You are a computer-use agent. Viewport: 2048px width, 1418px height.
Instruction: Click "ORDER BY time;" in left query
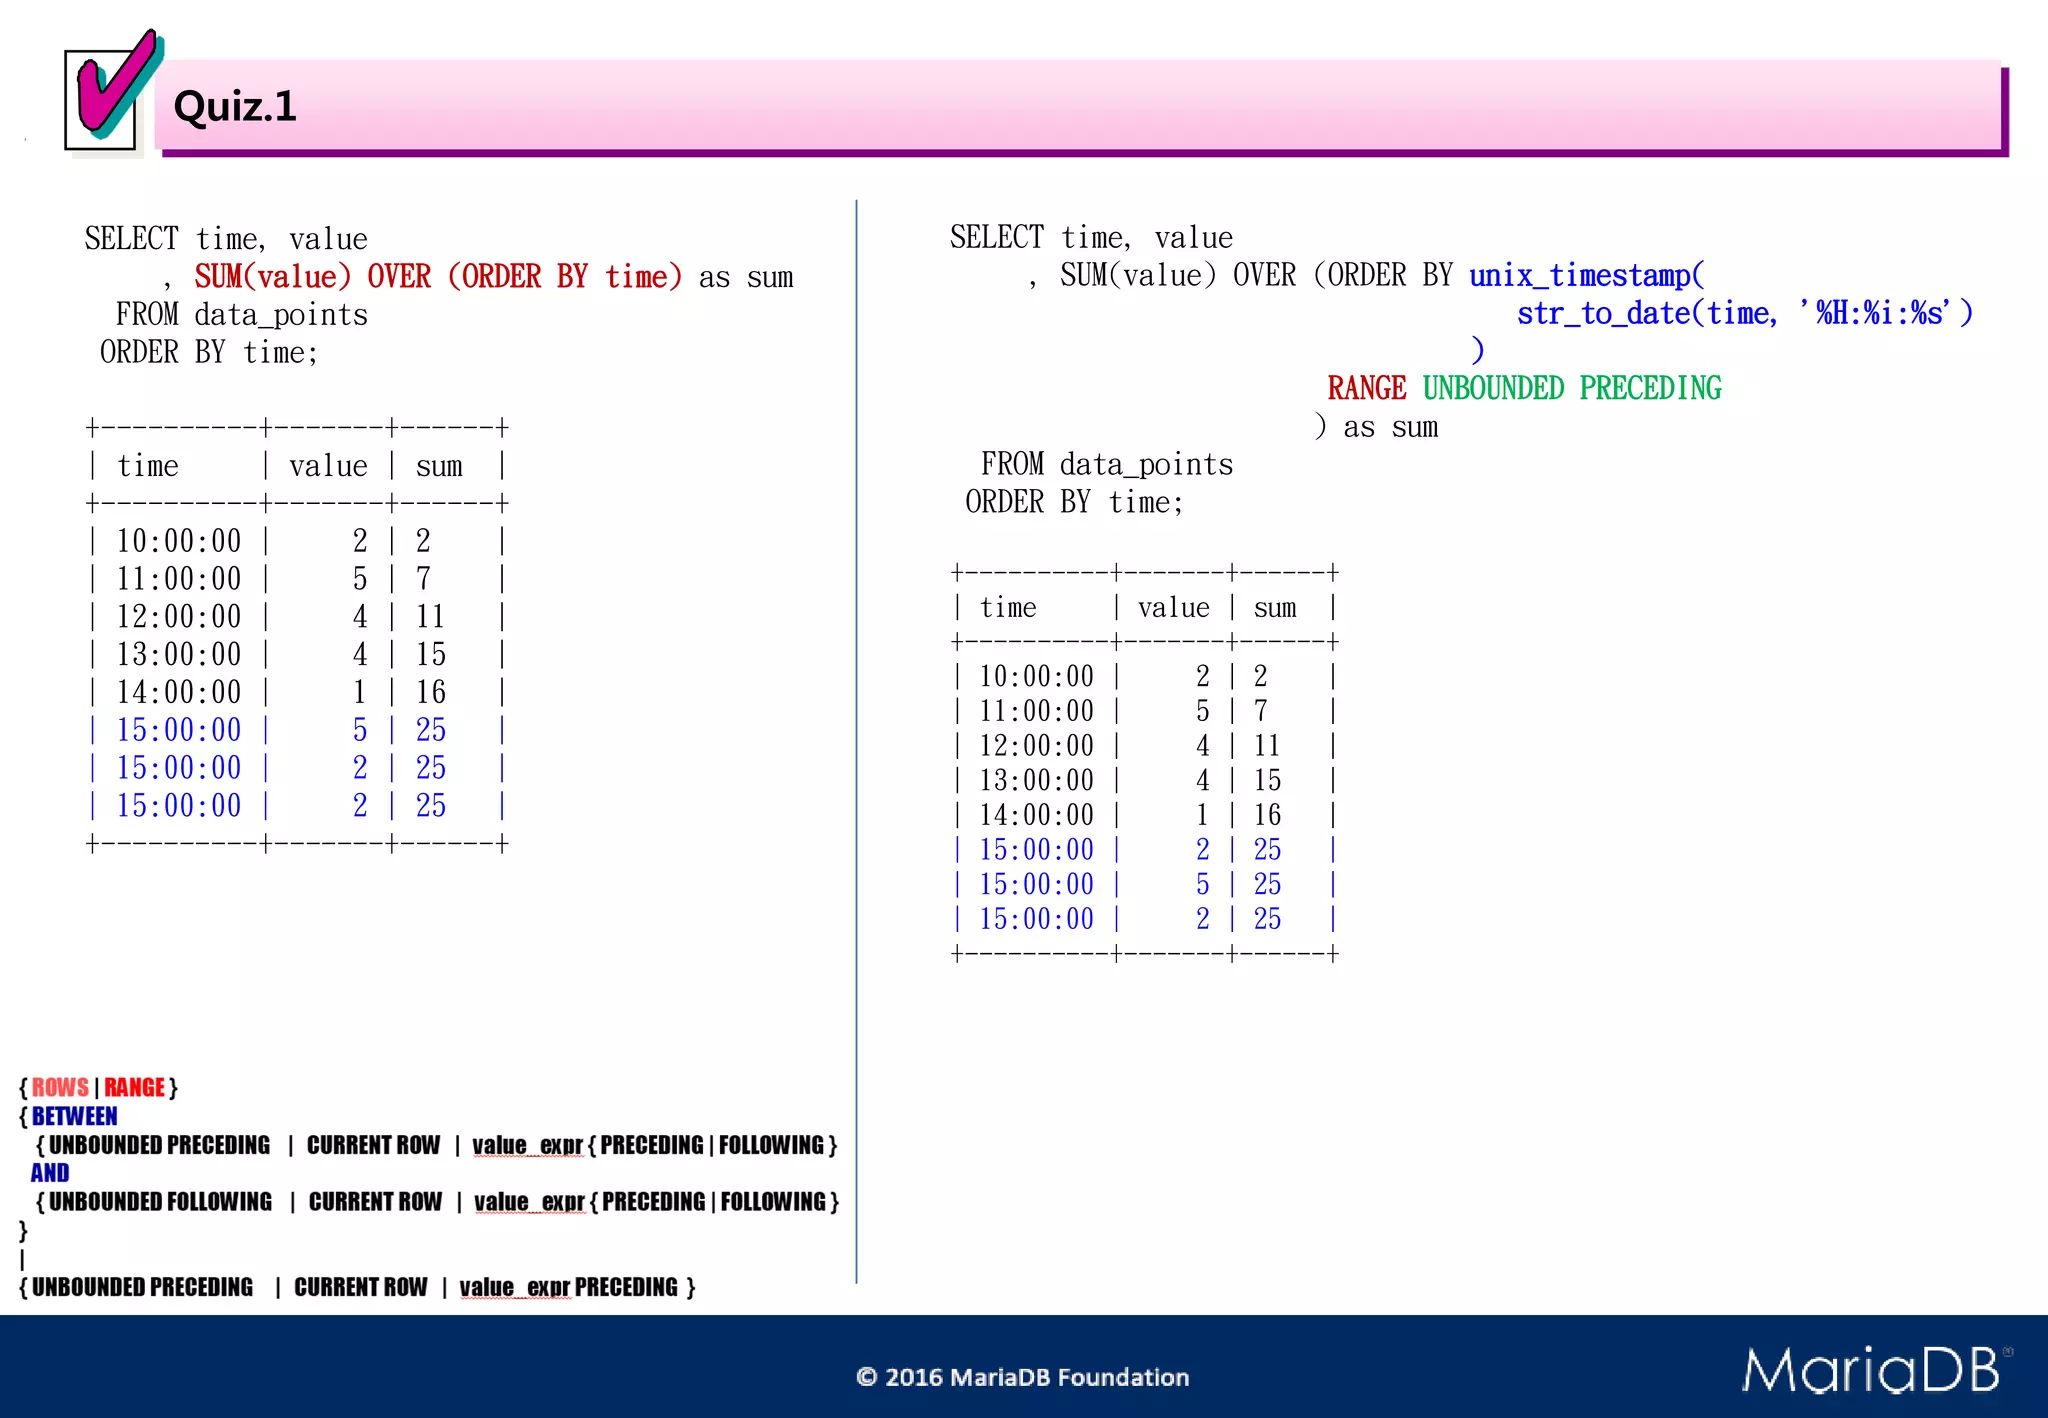[209, 352]
